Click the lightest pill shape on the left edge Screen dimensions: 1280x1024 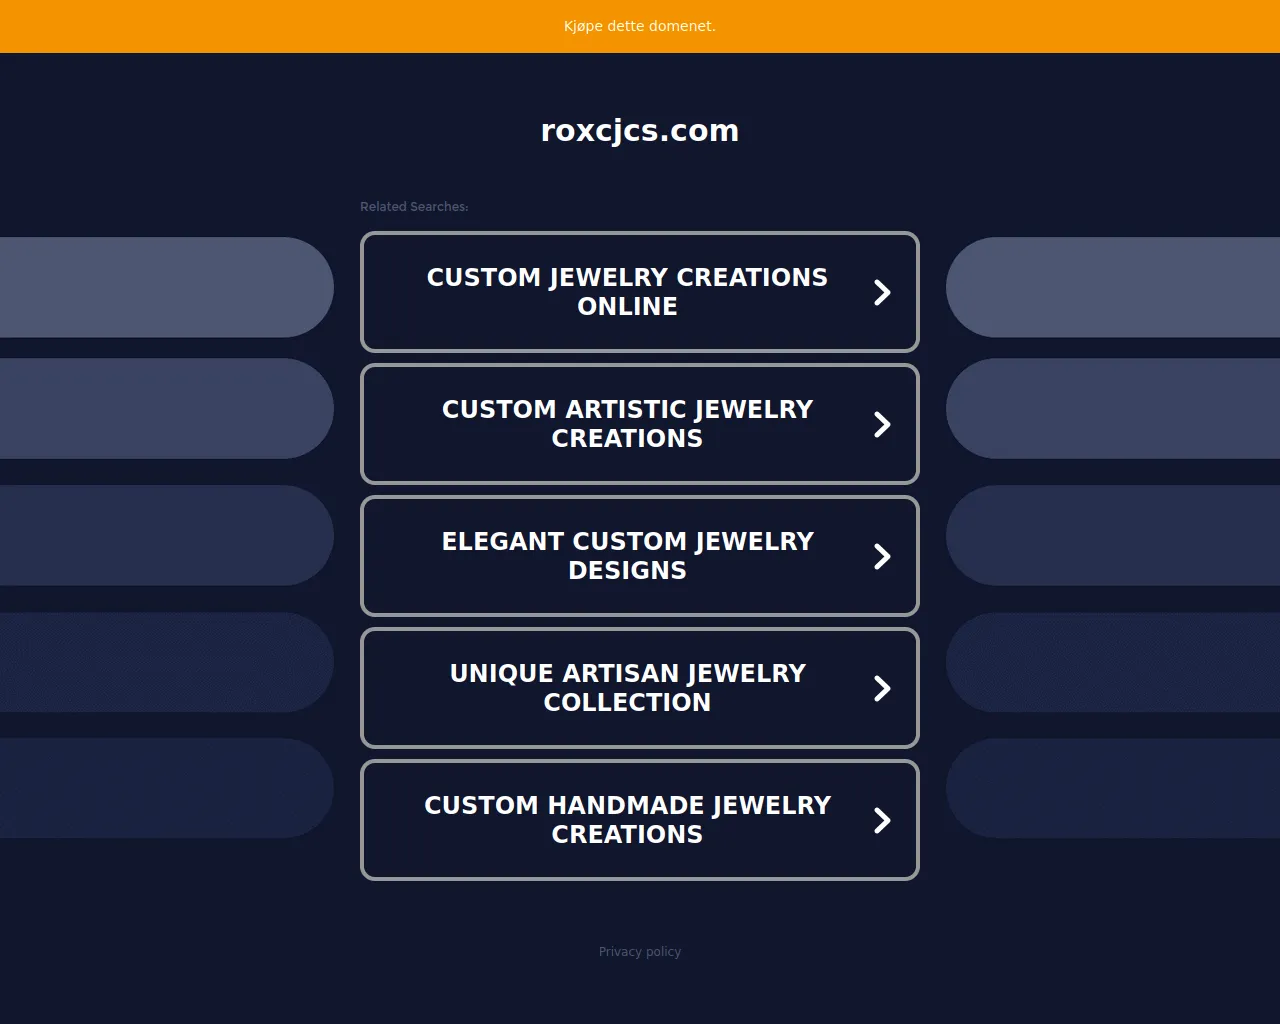(165, 287)
